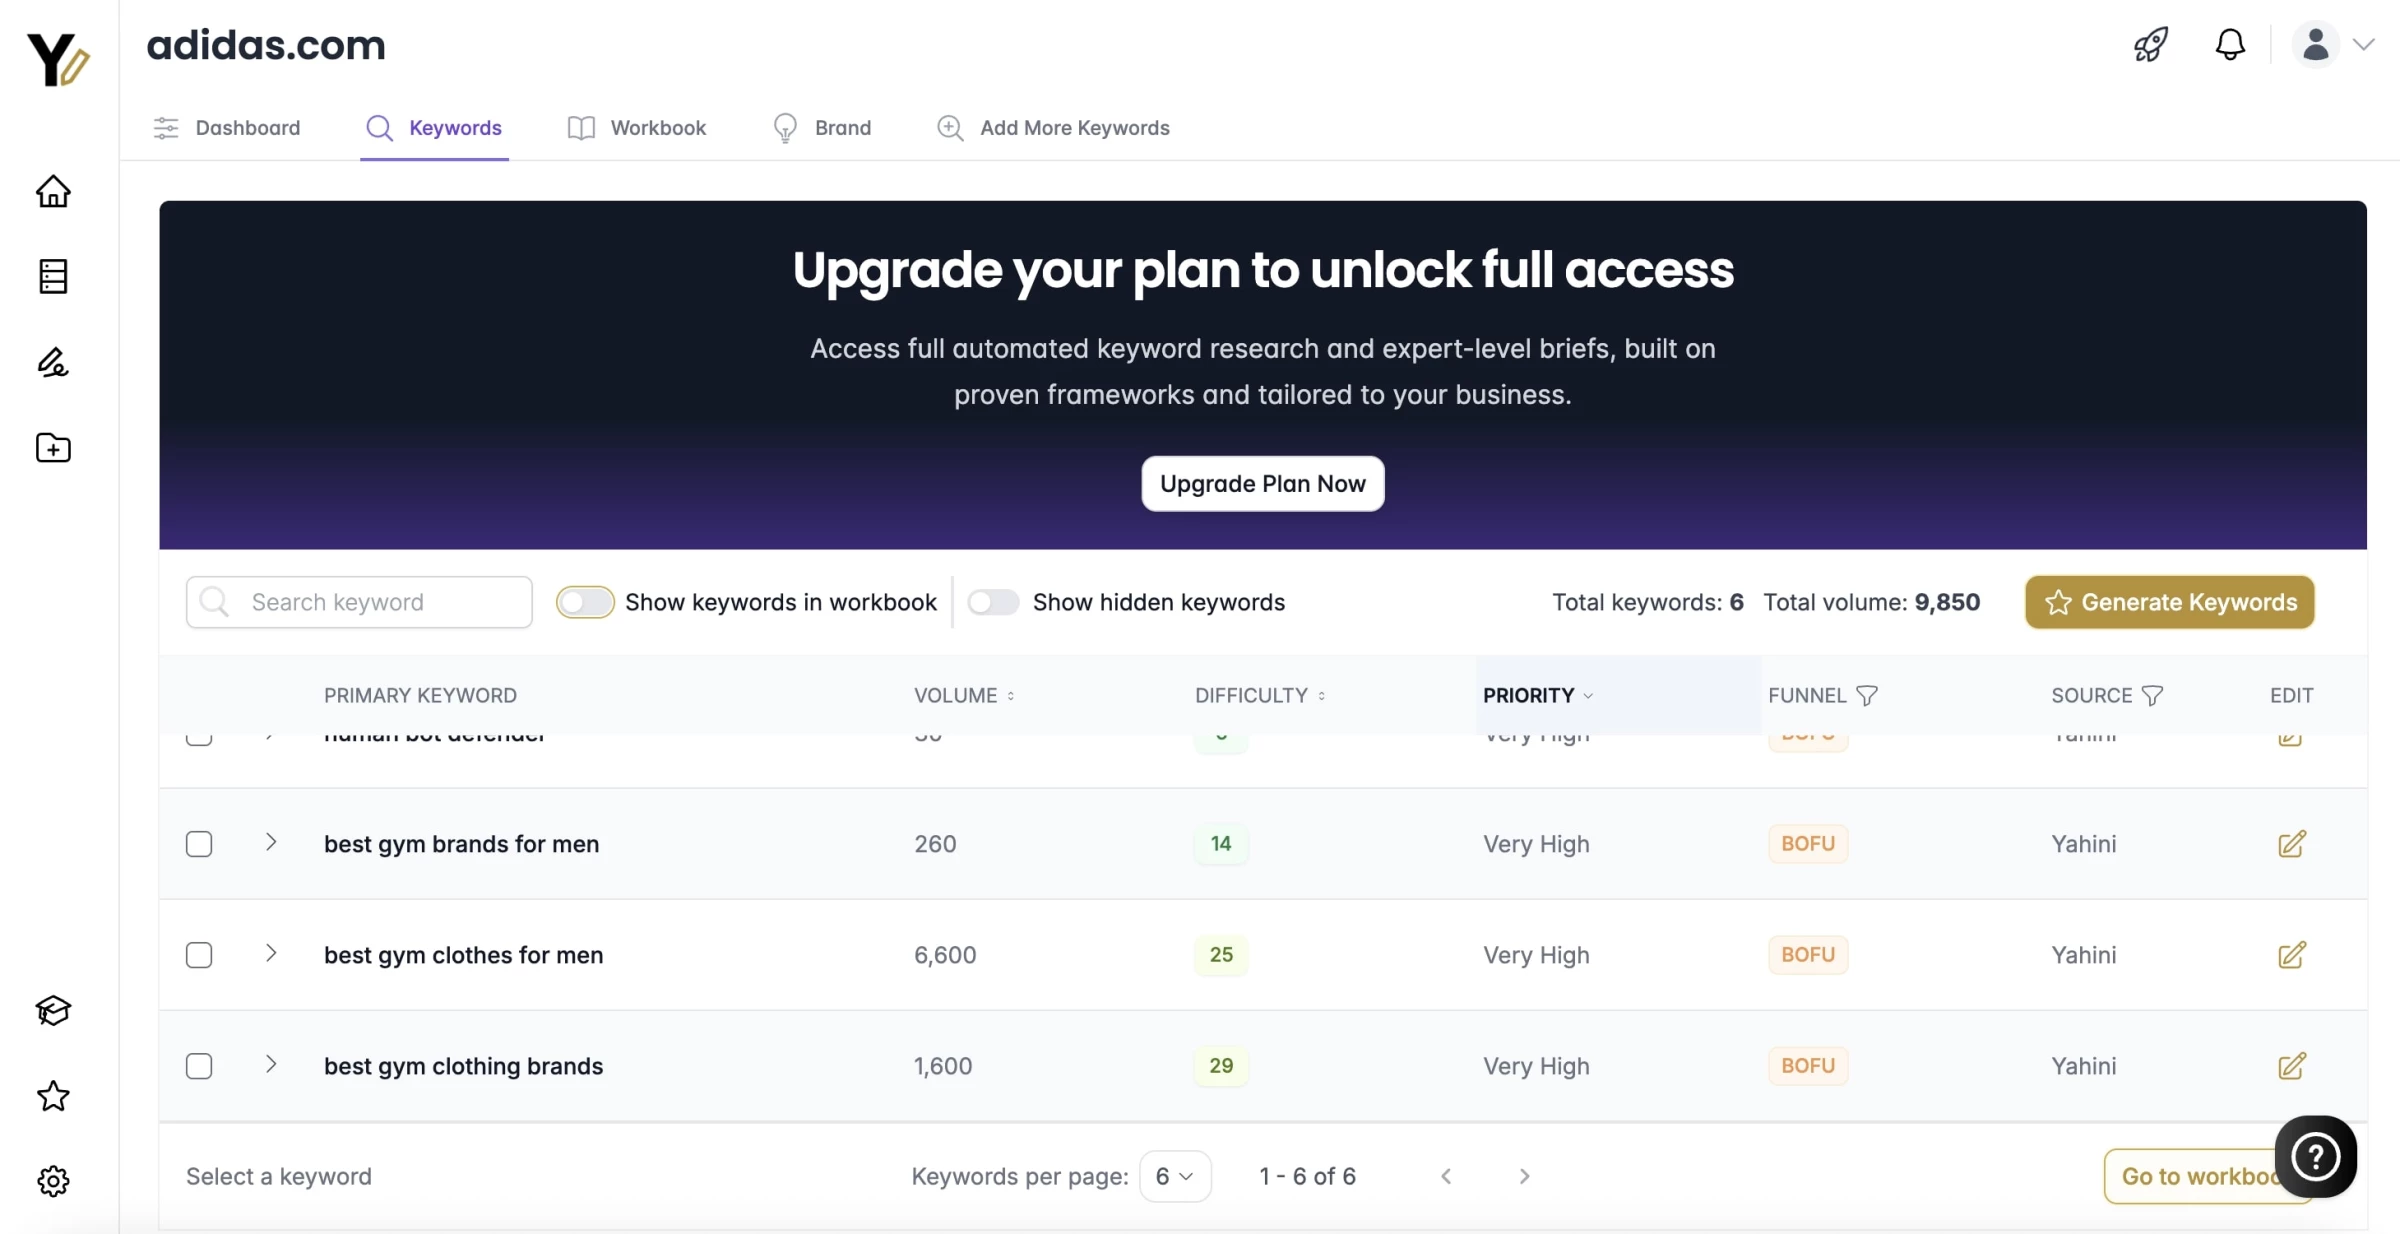Click the Generate Keywords button
Viewport: 2400px width, 1234px height.
2170,602
